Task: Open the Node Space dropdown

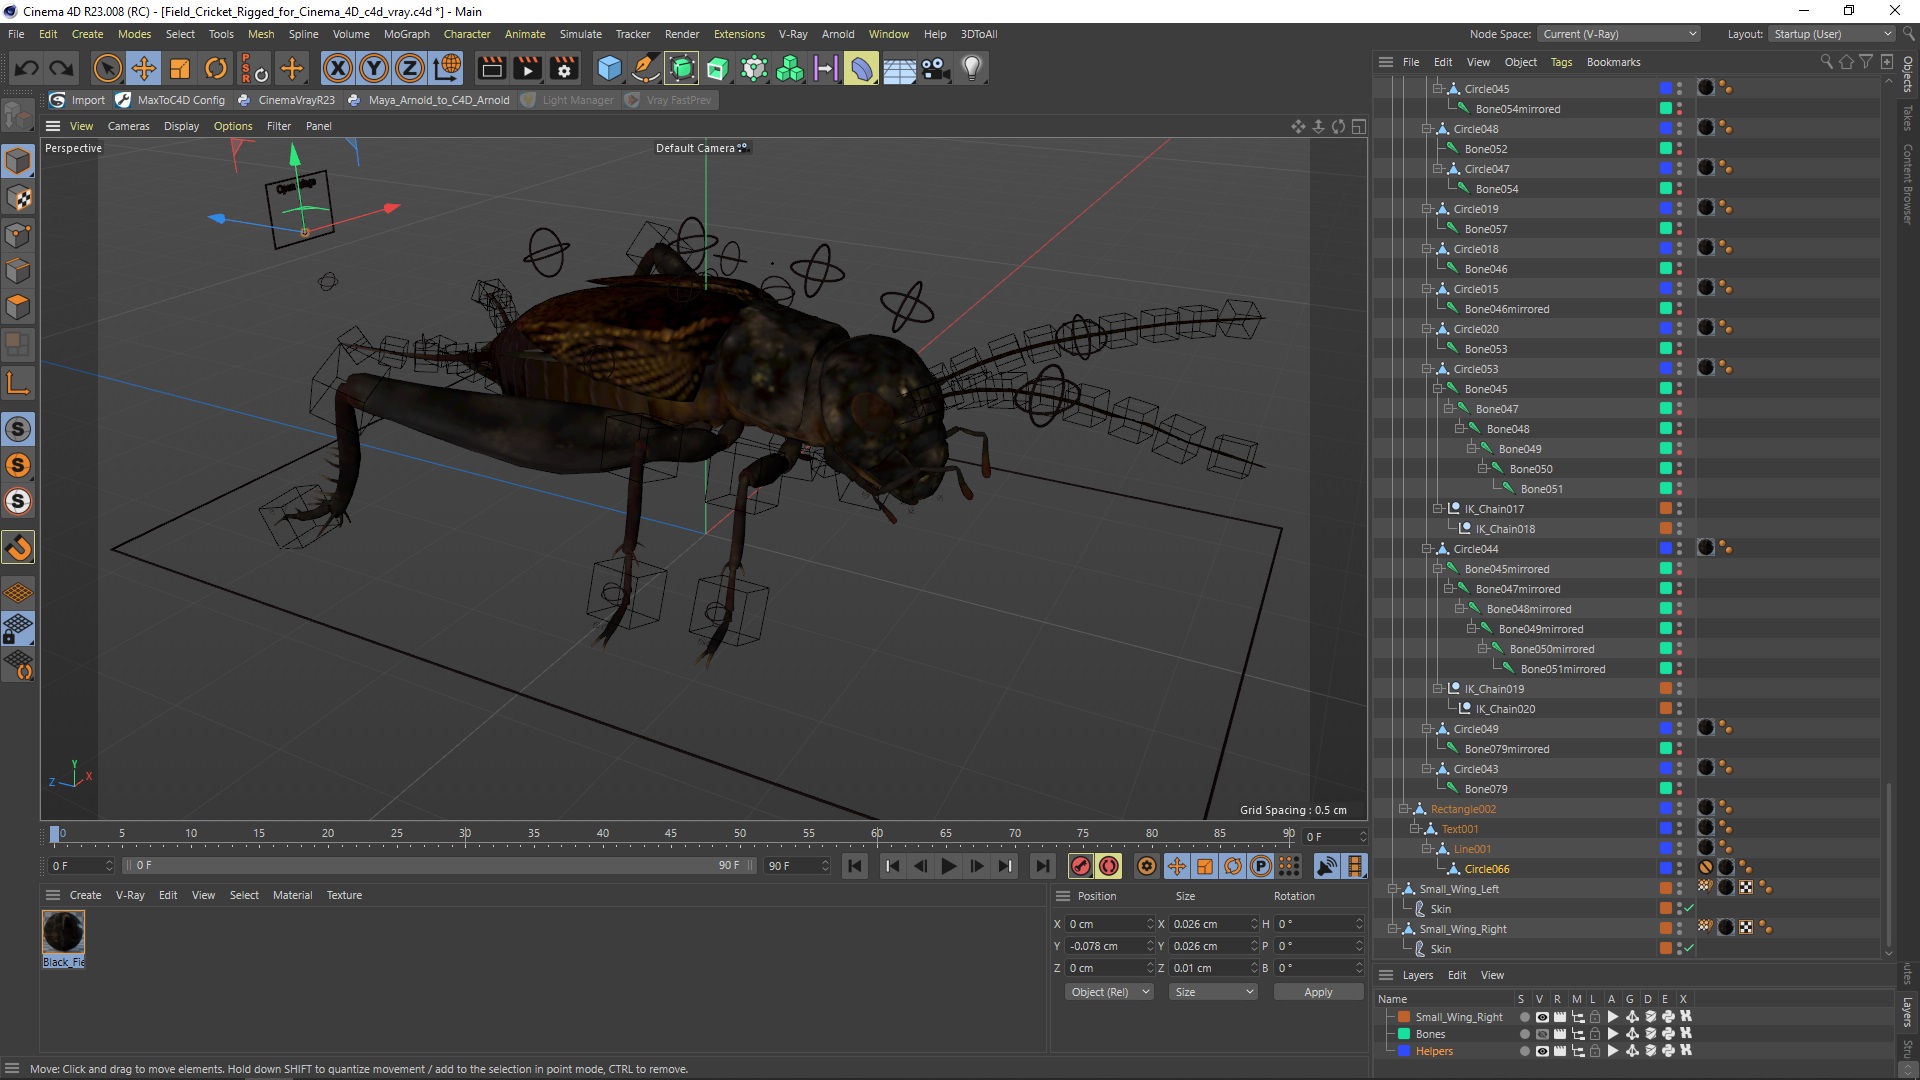Action: [1619, 34]
